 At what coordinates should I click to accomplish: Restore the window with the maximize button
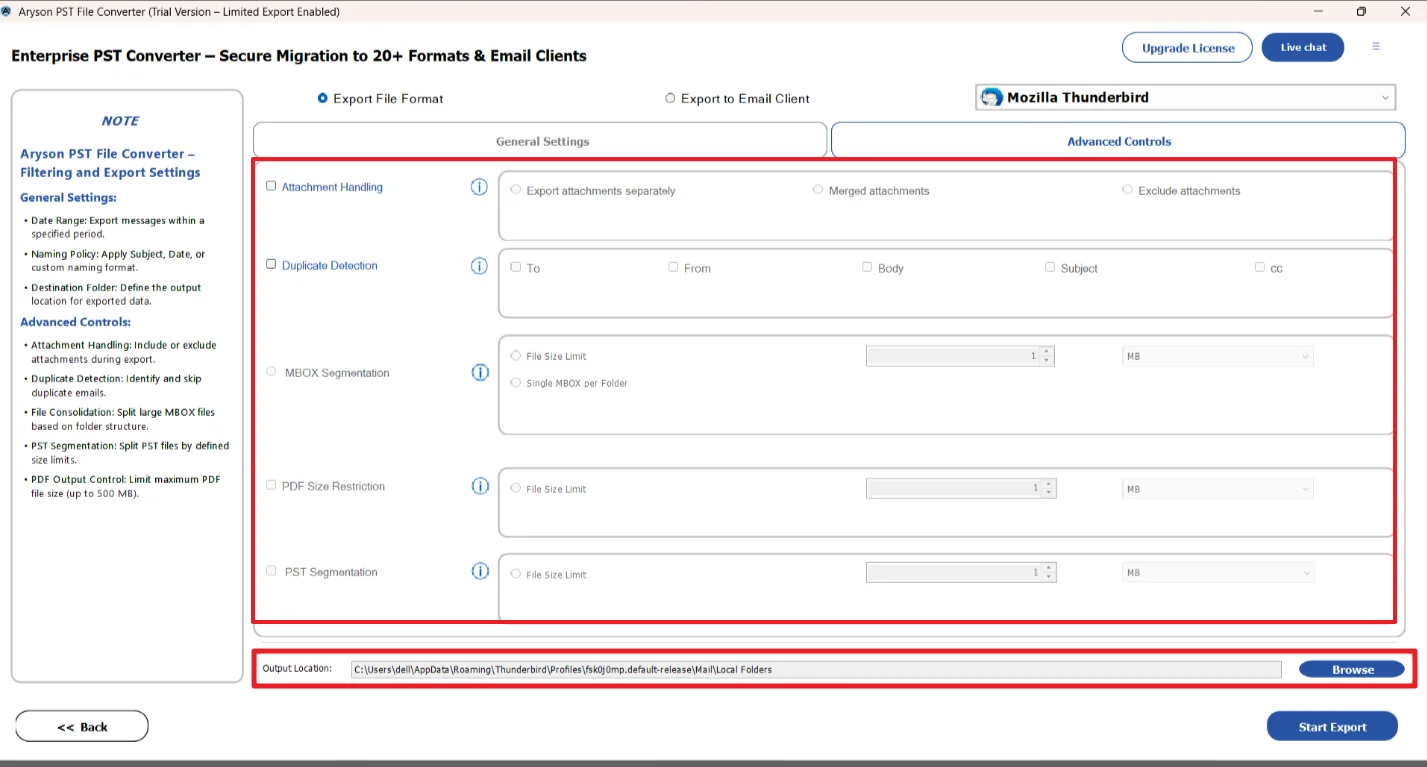click(1361, 12)
